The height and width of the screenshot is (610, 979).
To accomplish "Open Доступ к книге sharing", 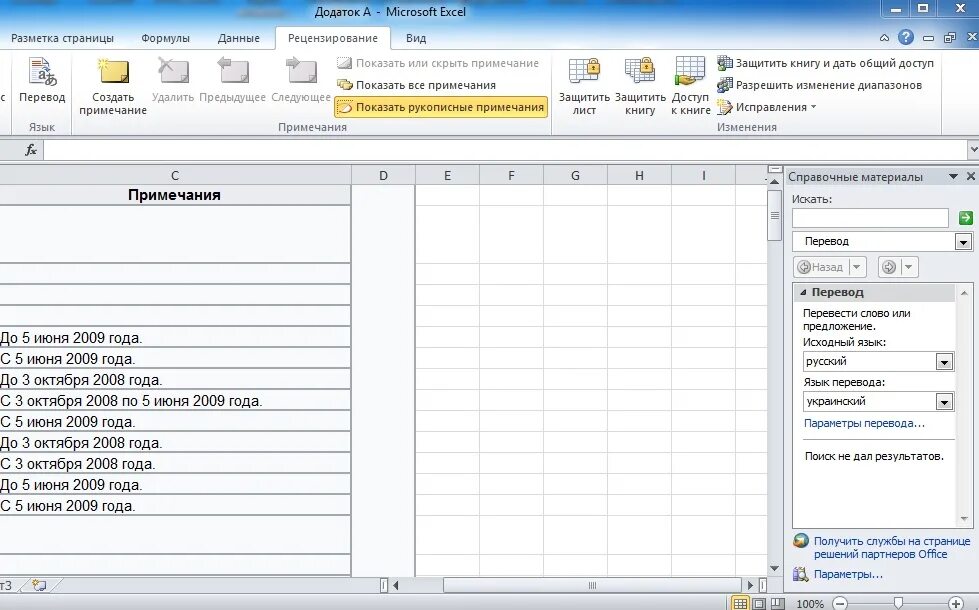I will [691, 86].
